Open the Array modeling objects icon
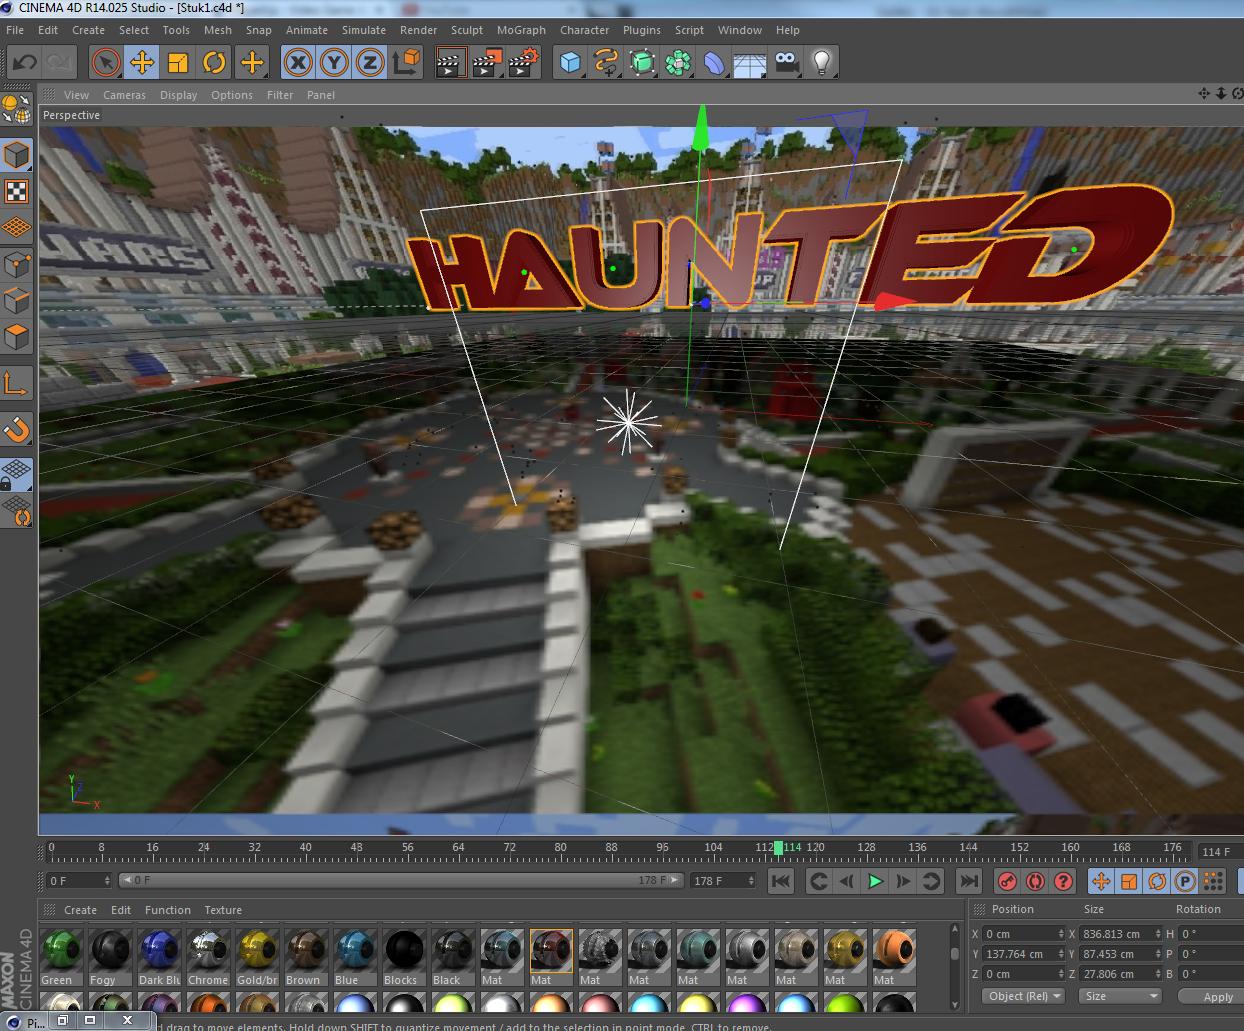Viewport: 1244px width, 1031px height. point(678,63)
